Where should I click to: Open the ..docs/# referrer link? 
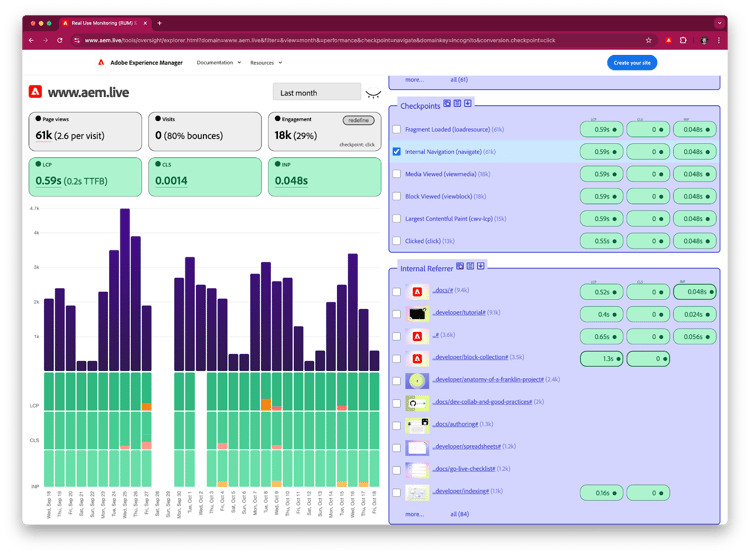click(x=443, y=290)
